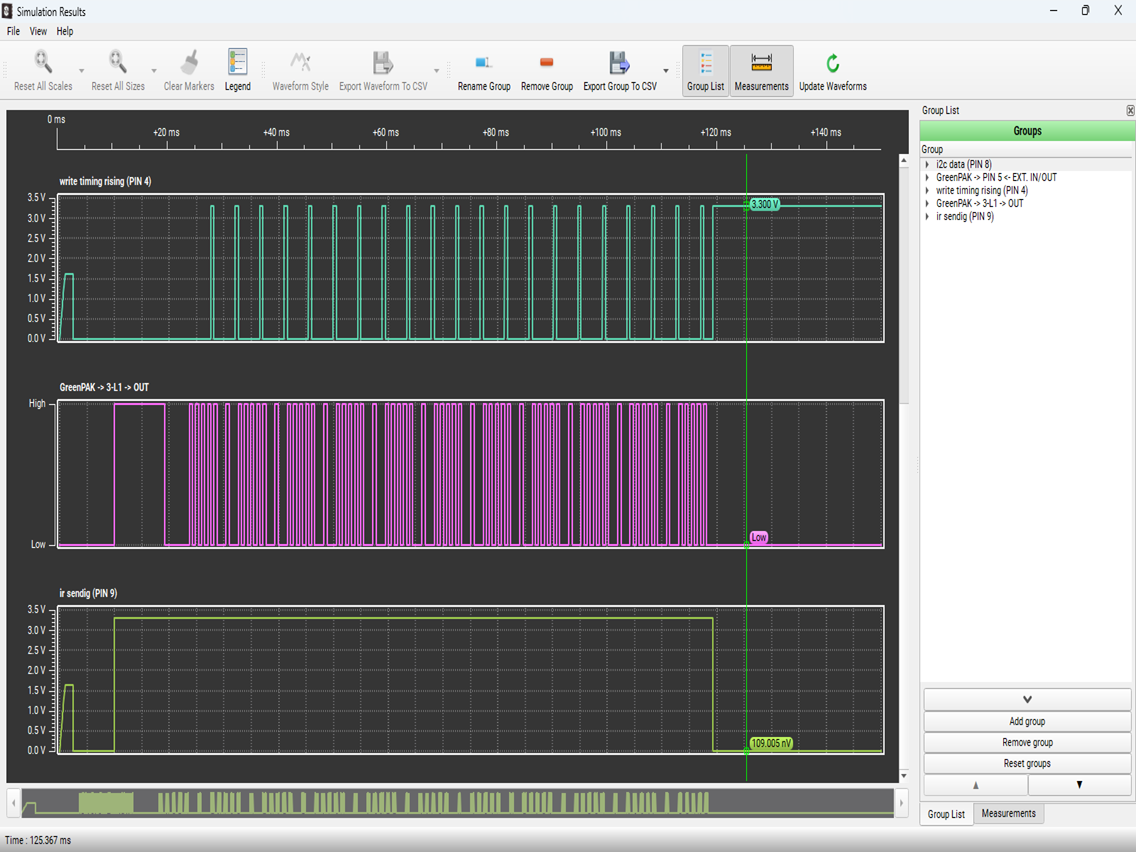Open the View menu
The image size is (1136, 852).
click(x=38, y=32)
